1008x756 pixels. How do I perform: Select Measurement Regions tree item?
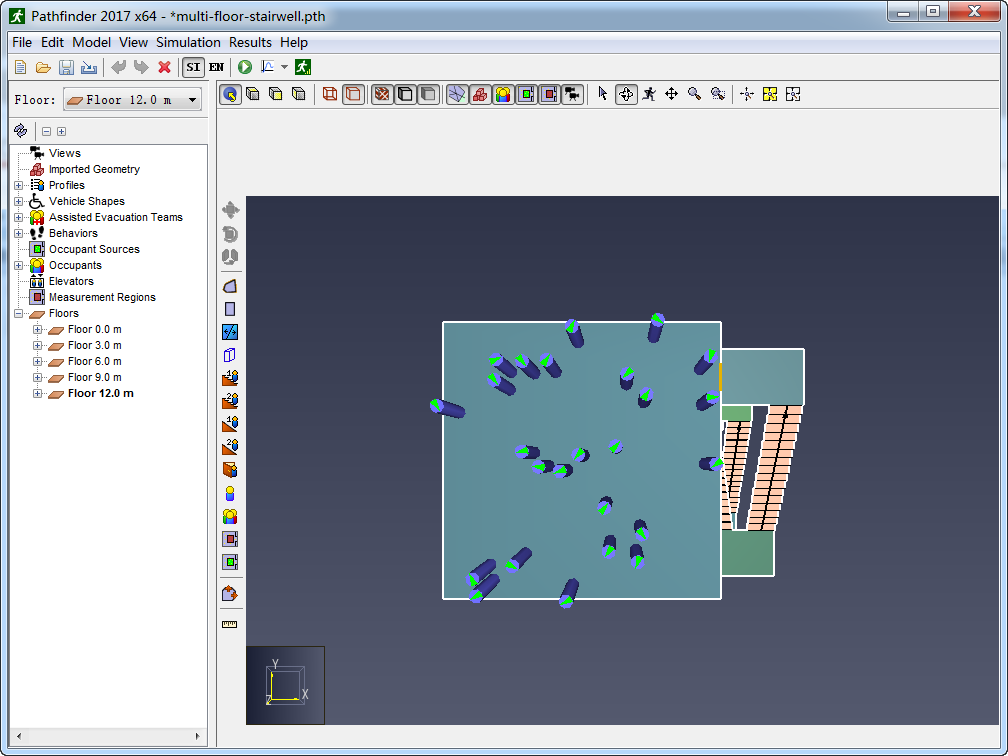(102, 297)
